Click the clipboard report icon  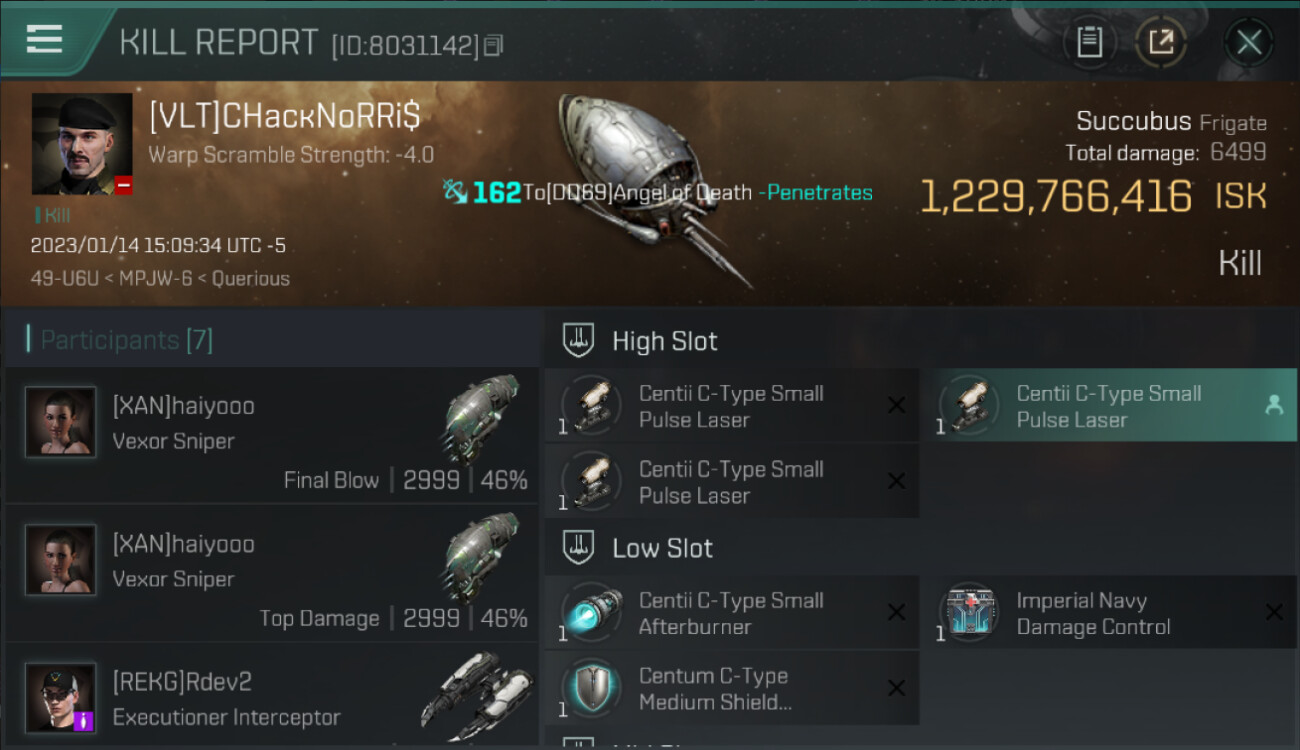(x=1089, y=42)
